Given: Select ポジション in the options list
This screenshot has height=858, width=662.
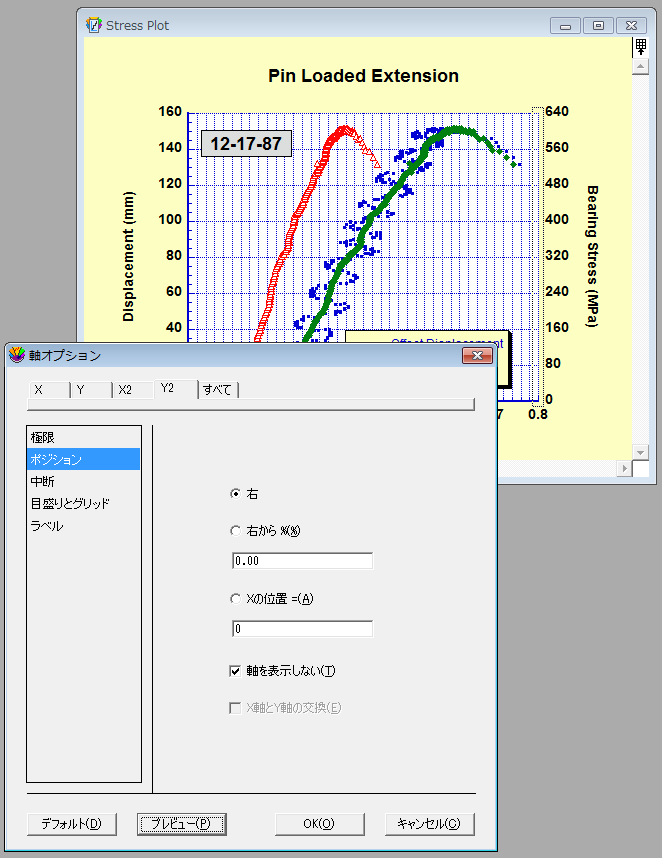Looking at the screenshot, I should pyautogui.click(x=83, y=459).
